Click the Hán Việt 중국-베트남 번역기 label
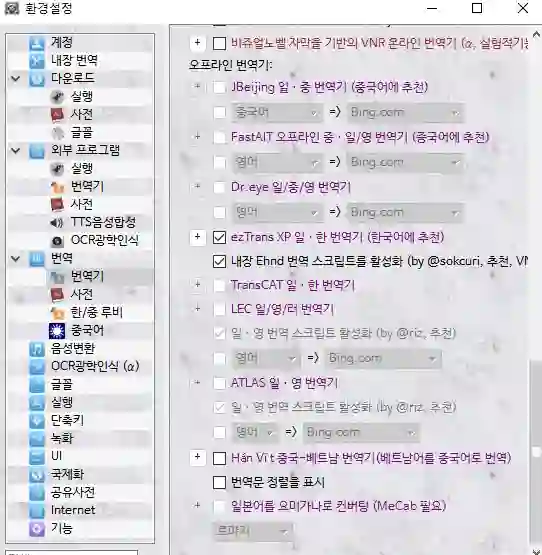This screenshot has height=555, width=542. 371,458
